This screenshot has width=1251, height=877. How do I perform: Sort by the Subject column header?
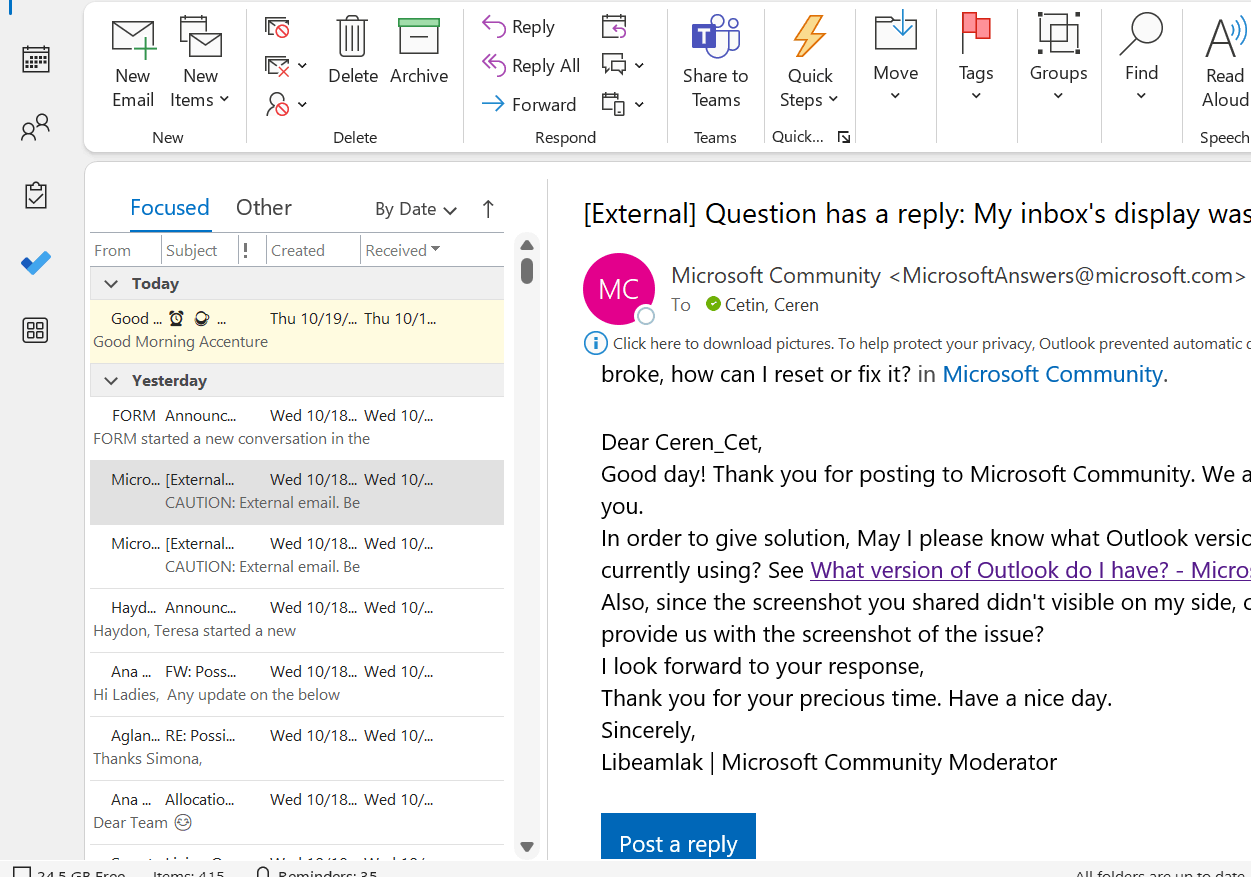point(200,251)
